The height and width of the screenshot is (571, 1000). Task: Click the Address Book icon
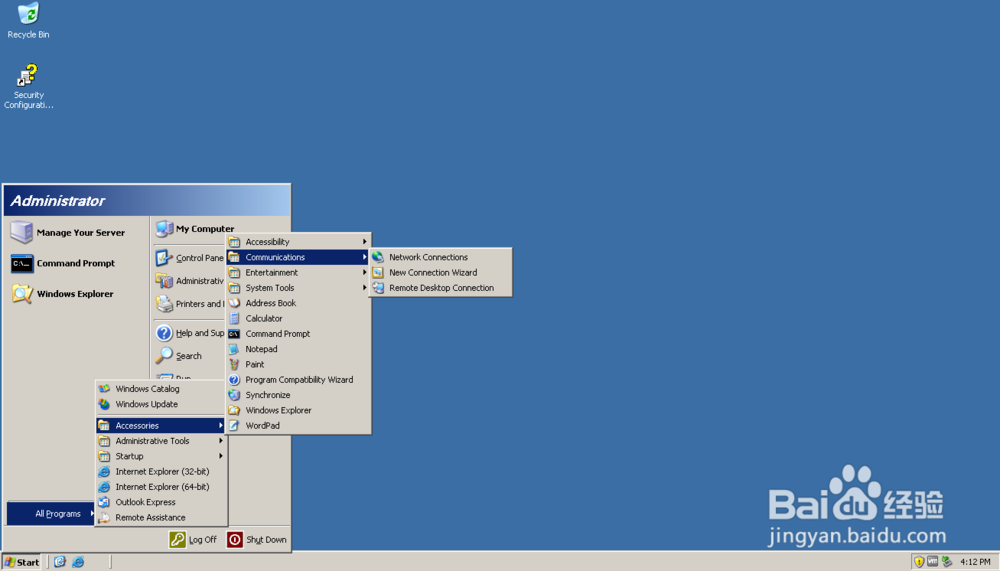point(234,303)
